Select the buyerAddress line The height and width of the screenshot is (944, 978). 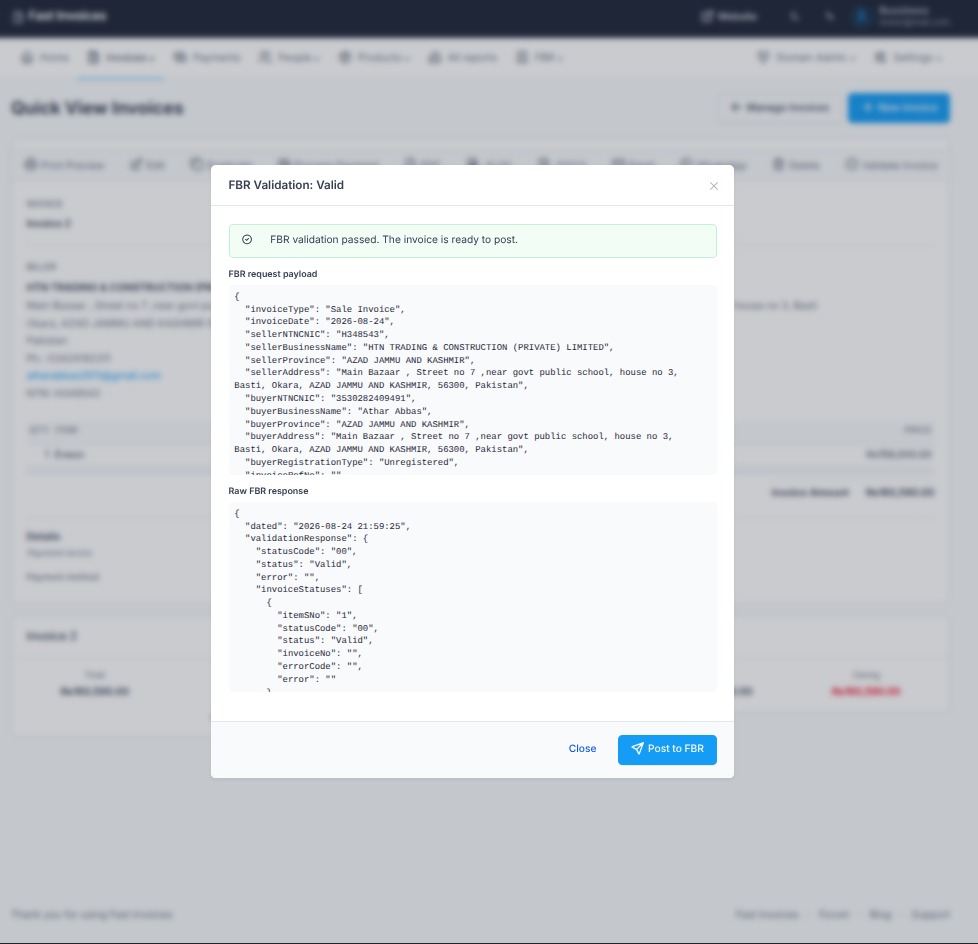click(x=453, y=442)
